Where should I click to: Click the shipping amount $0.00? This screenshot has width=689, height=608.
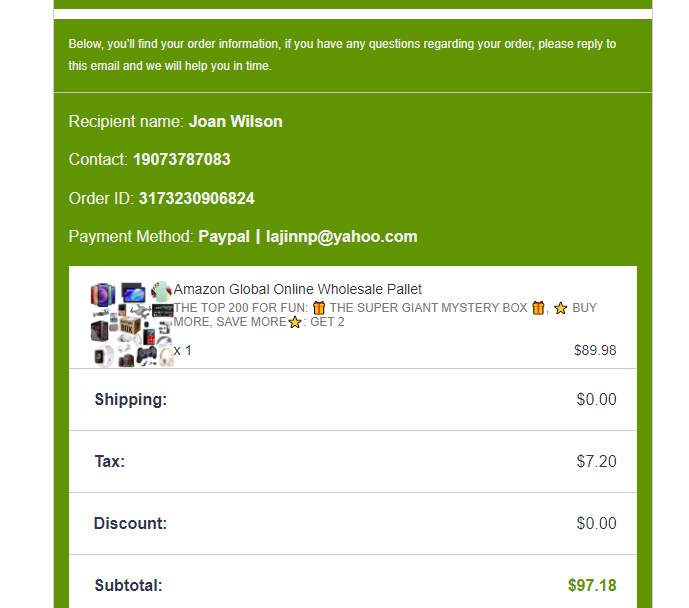pyautogui.click(x=596, y=400)
